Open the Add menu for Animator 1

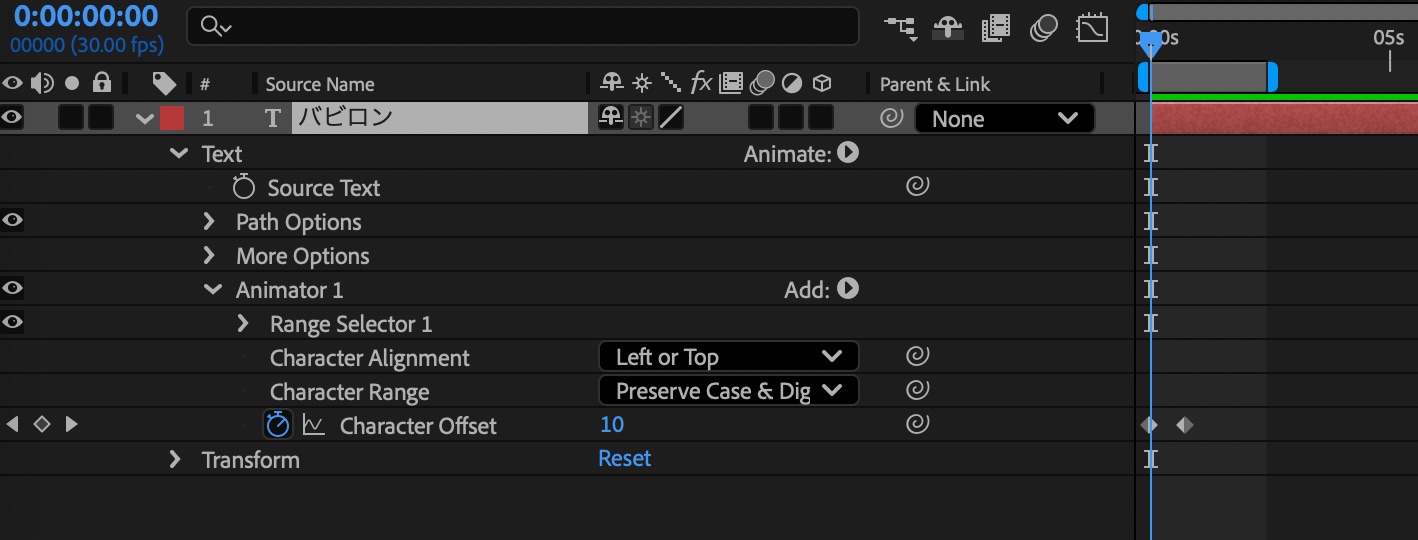(x=848, y=289)
